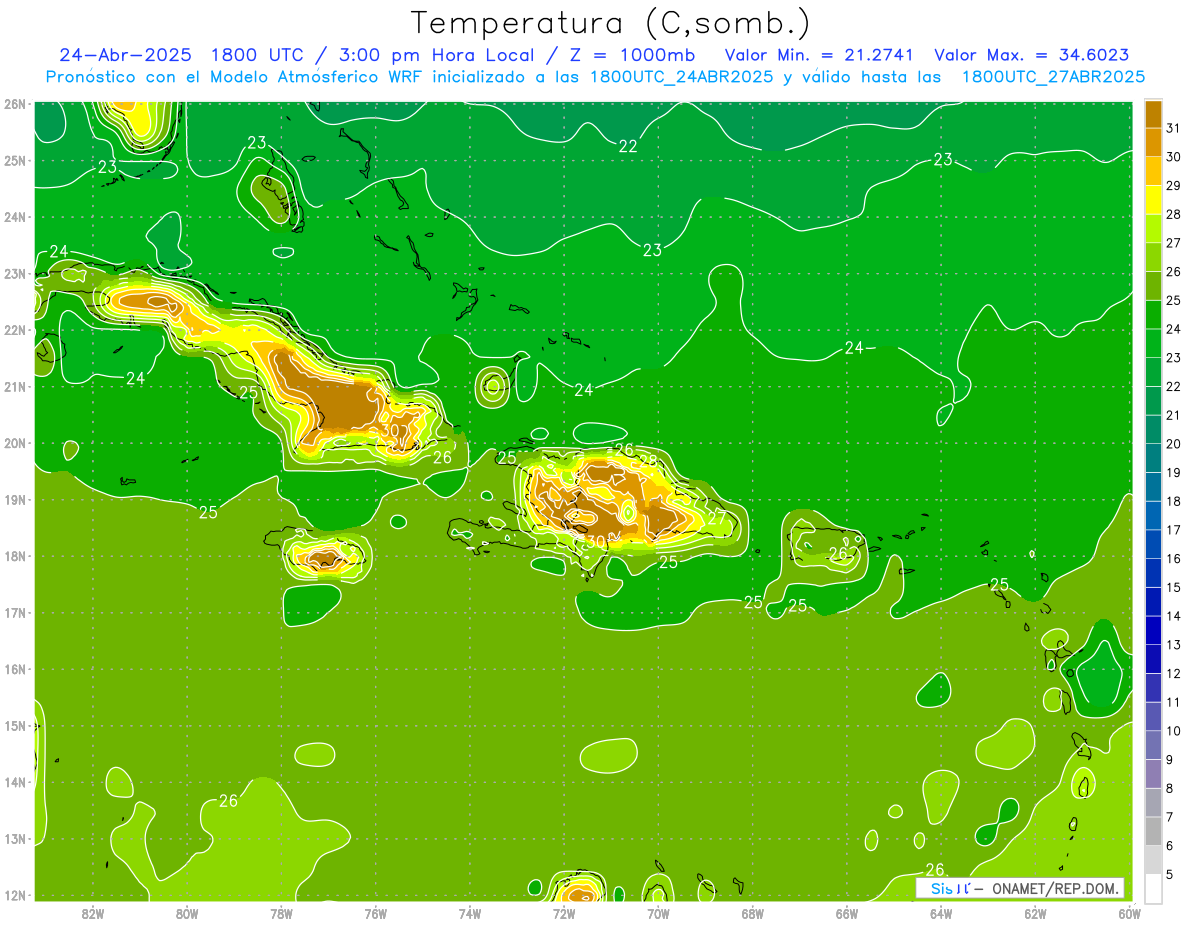Click colorbar segment between 26 and 27
Viewport: 1200px width, 927px height.
coord(1153,257)
